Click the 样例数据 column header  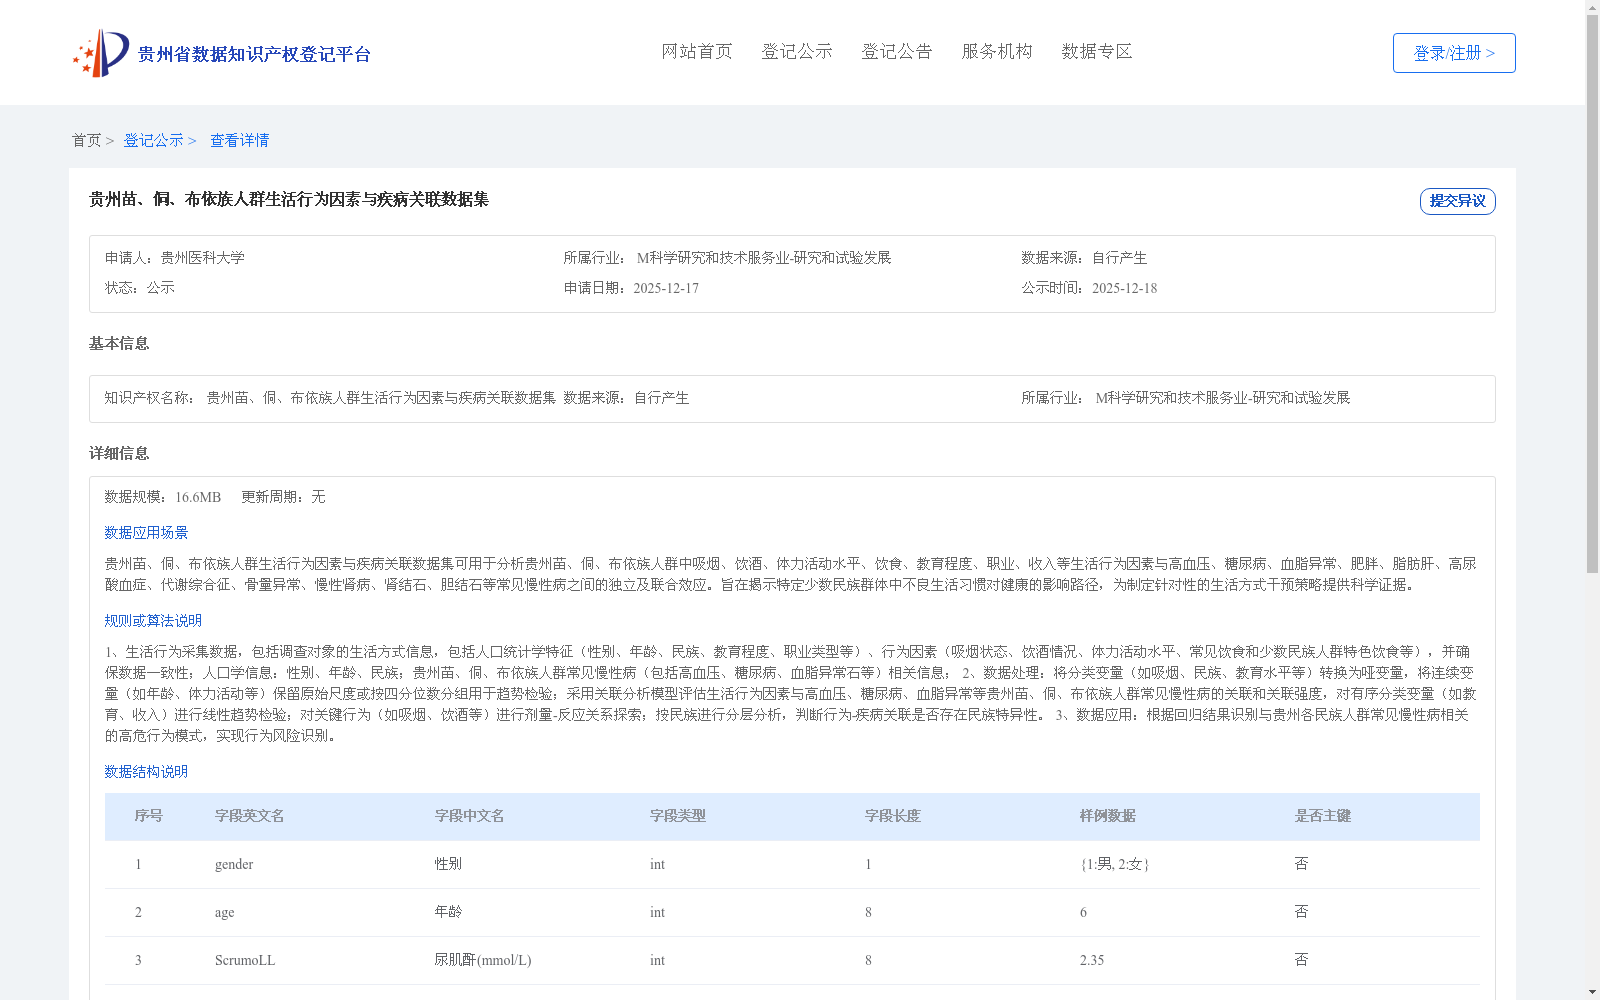pyautogui.click(x=1108, y=816)
